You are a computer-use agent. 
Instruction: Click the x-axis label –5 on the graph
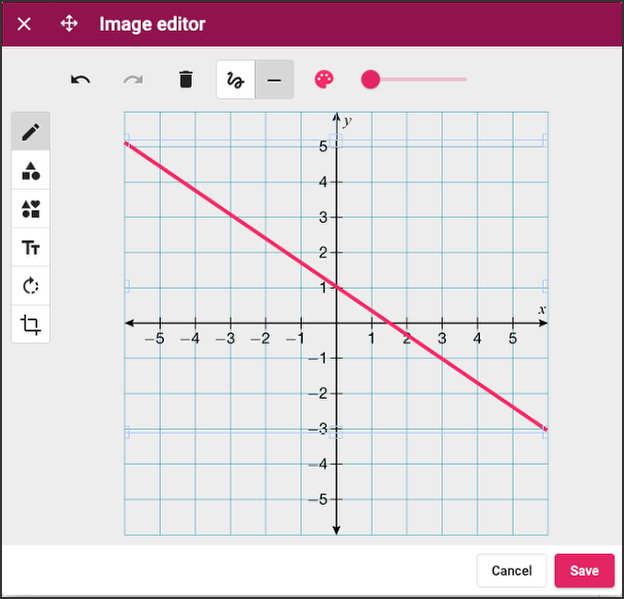[x=154, y=339]
